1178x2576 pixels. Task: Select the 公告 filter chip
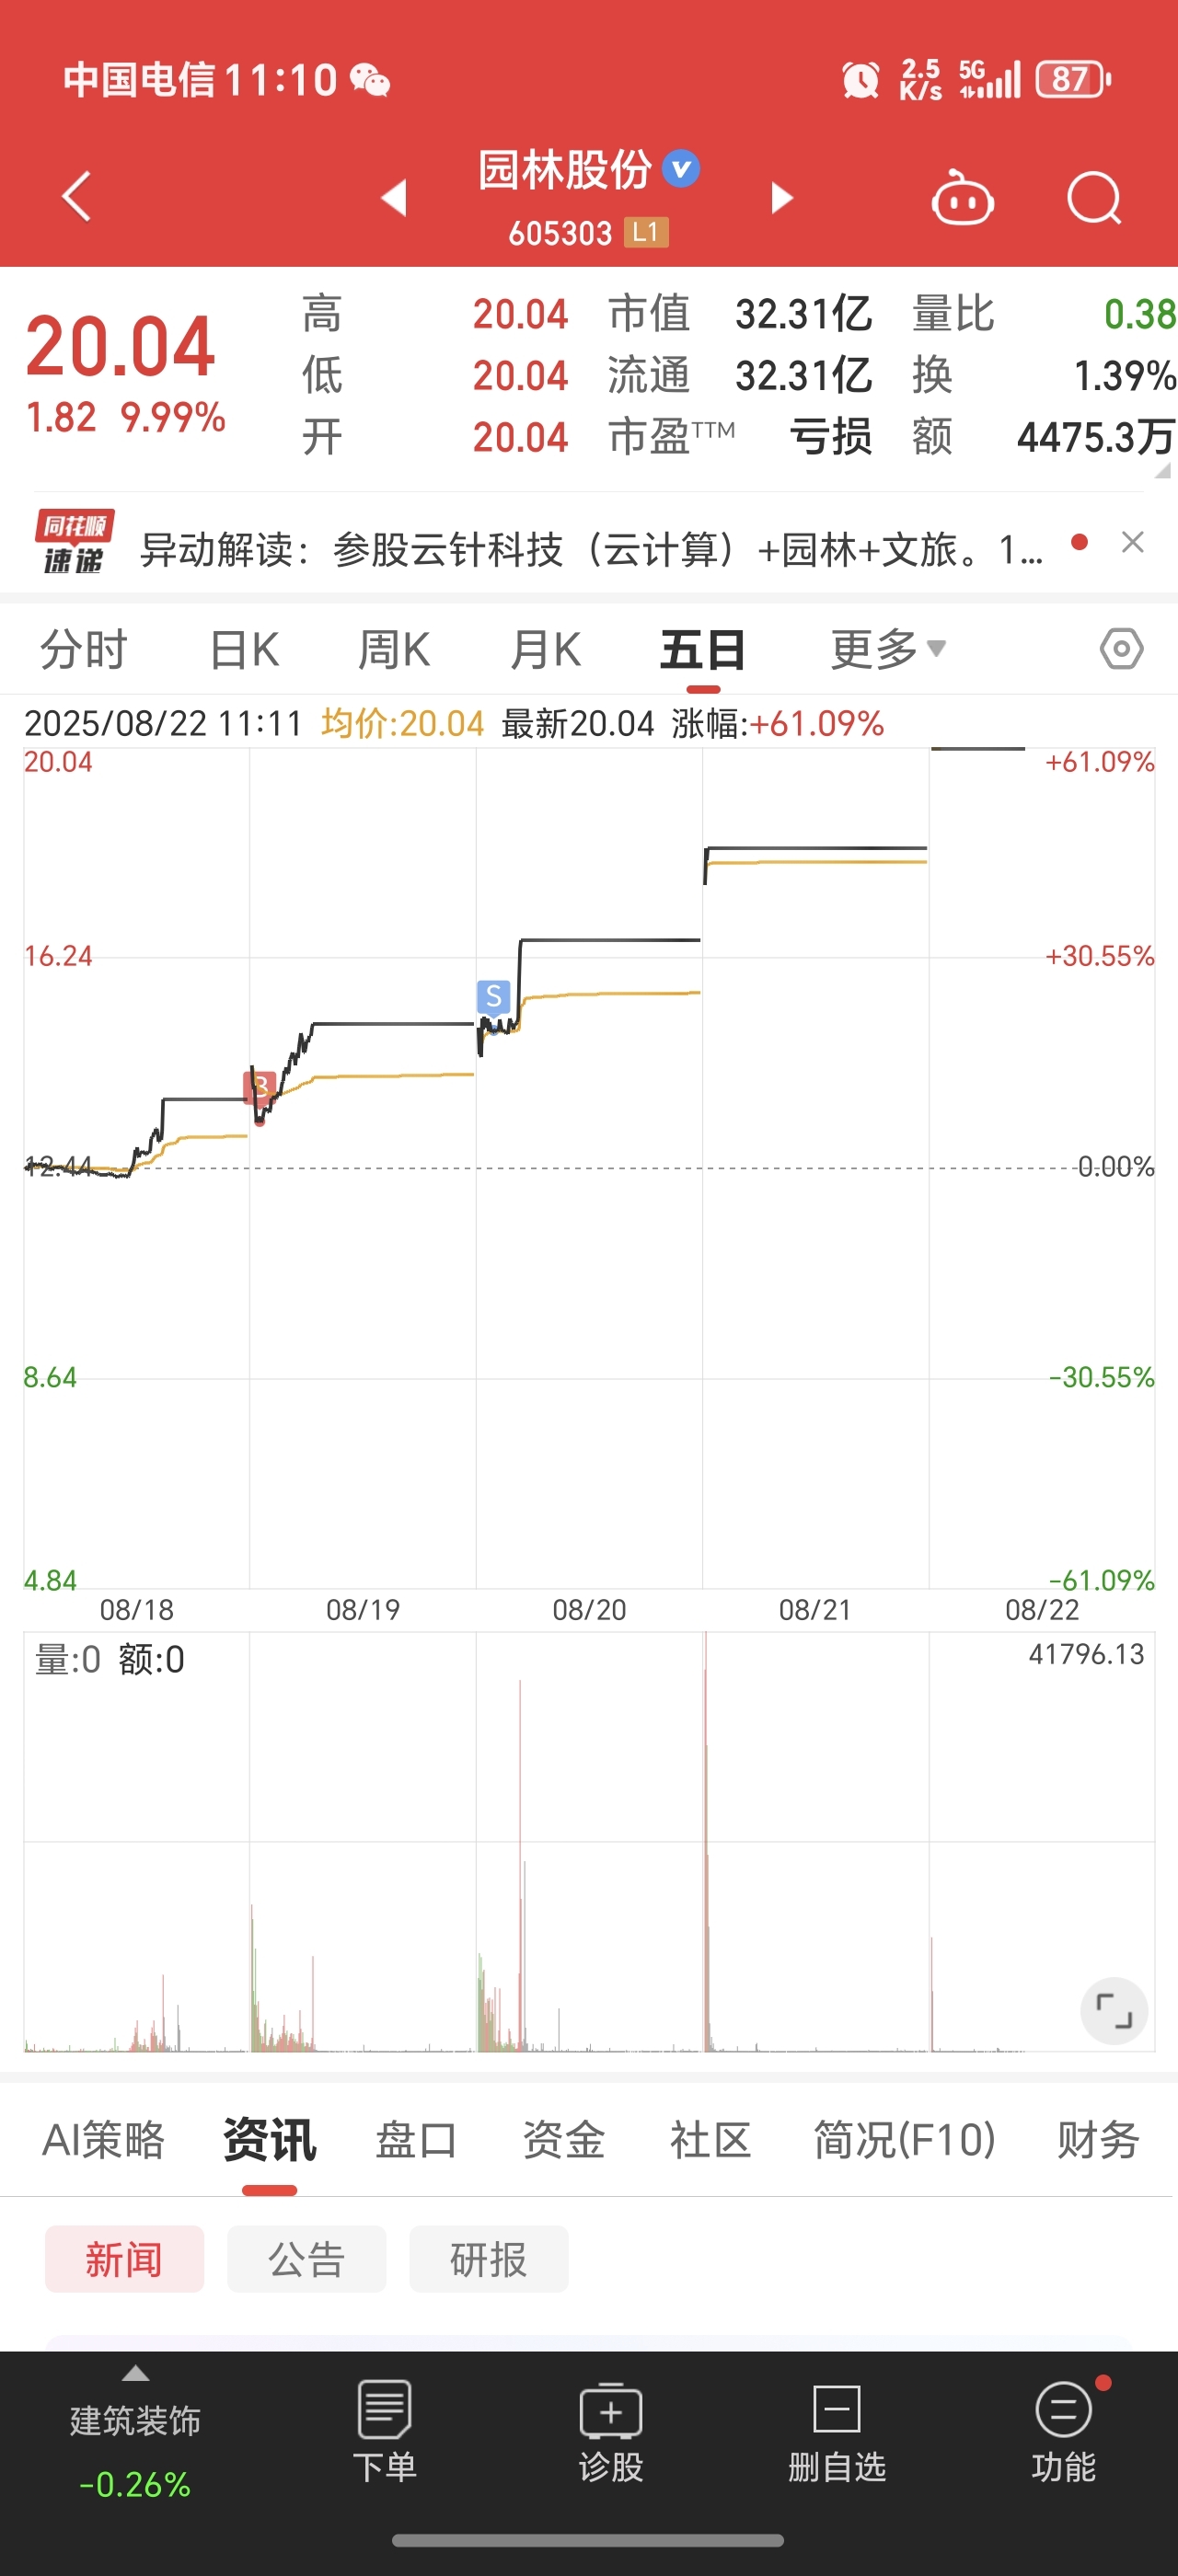306,2259
